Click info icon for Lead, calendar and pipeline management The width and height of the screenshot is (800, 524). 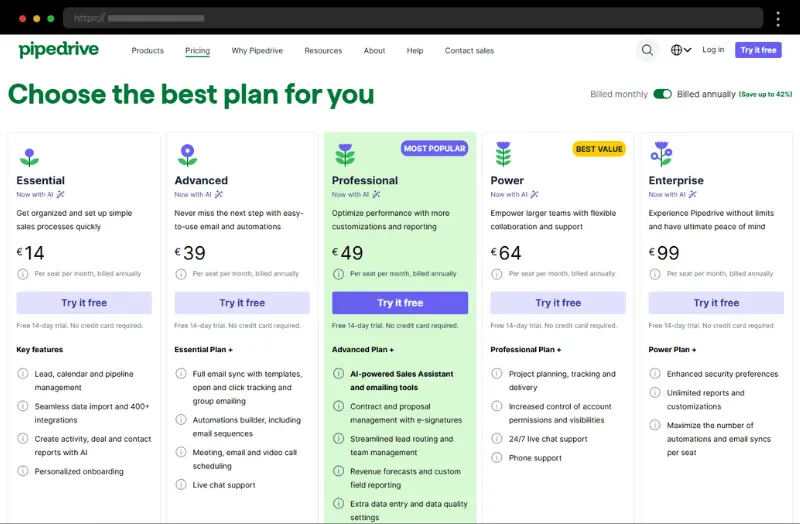(x=23, y=373)
